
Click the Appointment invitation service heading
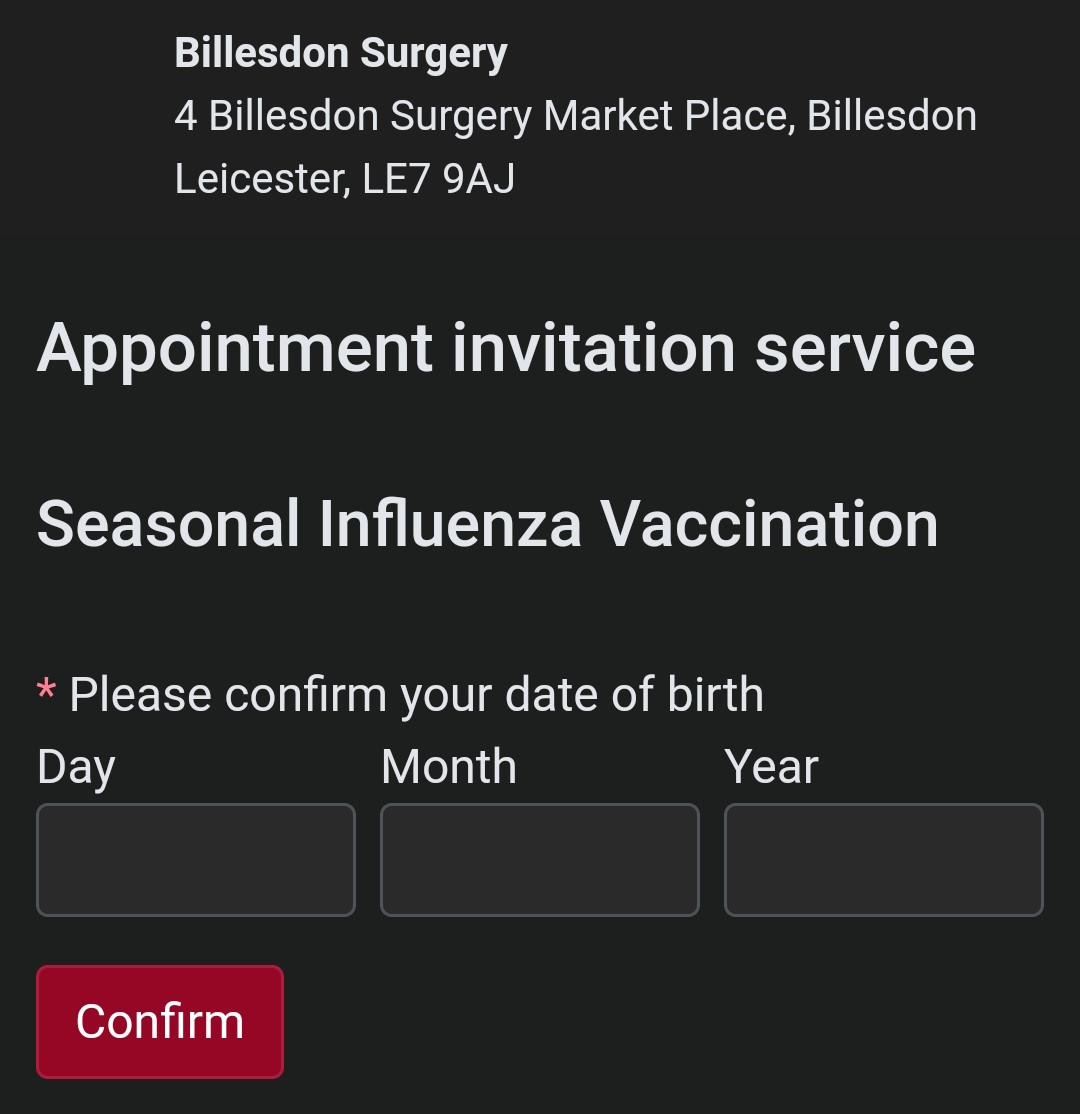[x=506, y=348]
